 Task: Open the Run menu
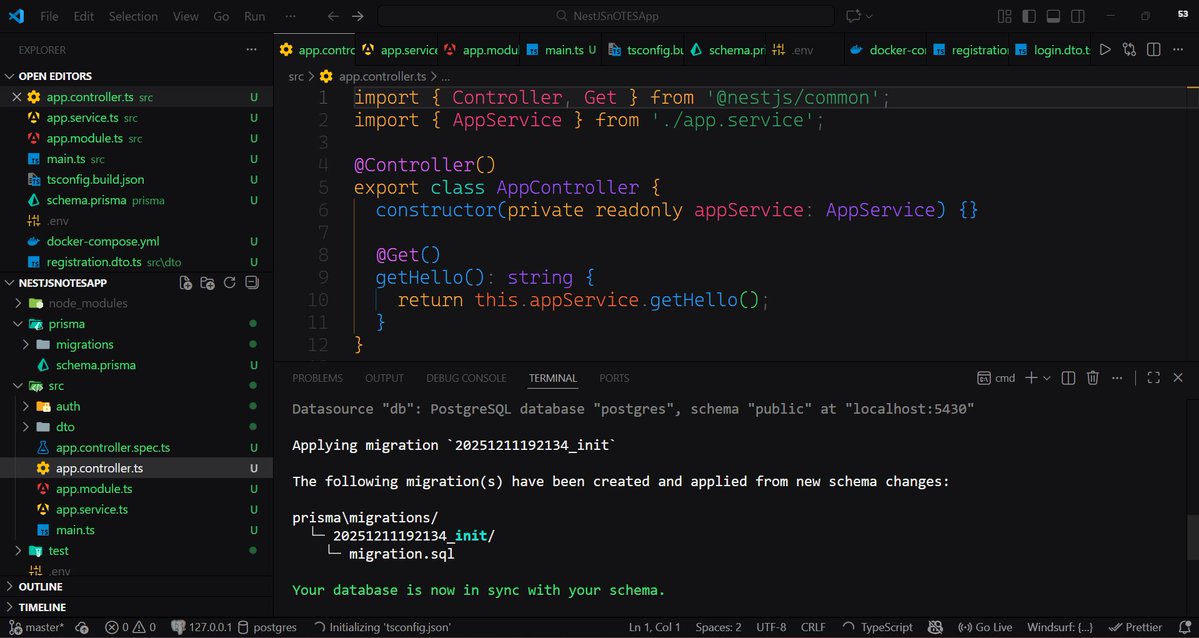click(x=255, y=16)
